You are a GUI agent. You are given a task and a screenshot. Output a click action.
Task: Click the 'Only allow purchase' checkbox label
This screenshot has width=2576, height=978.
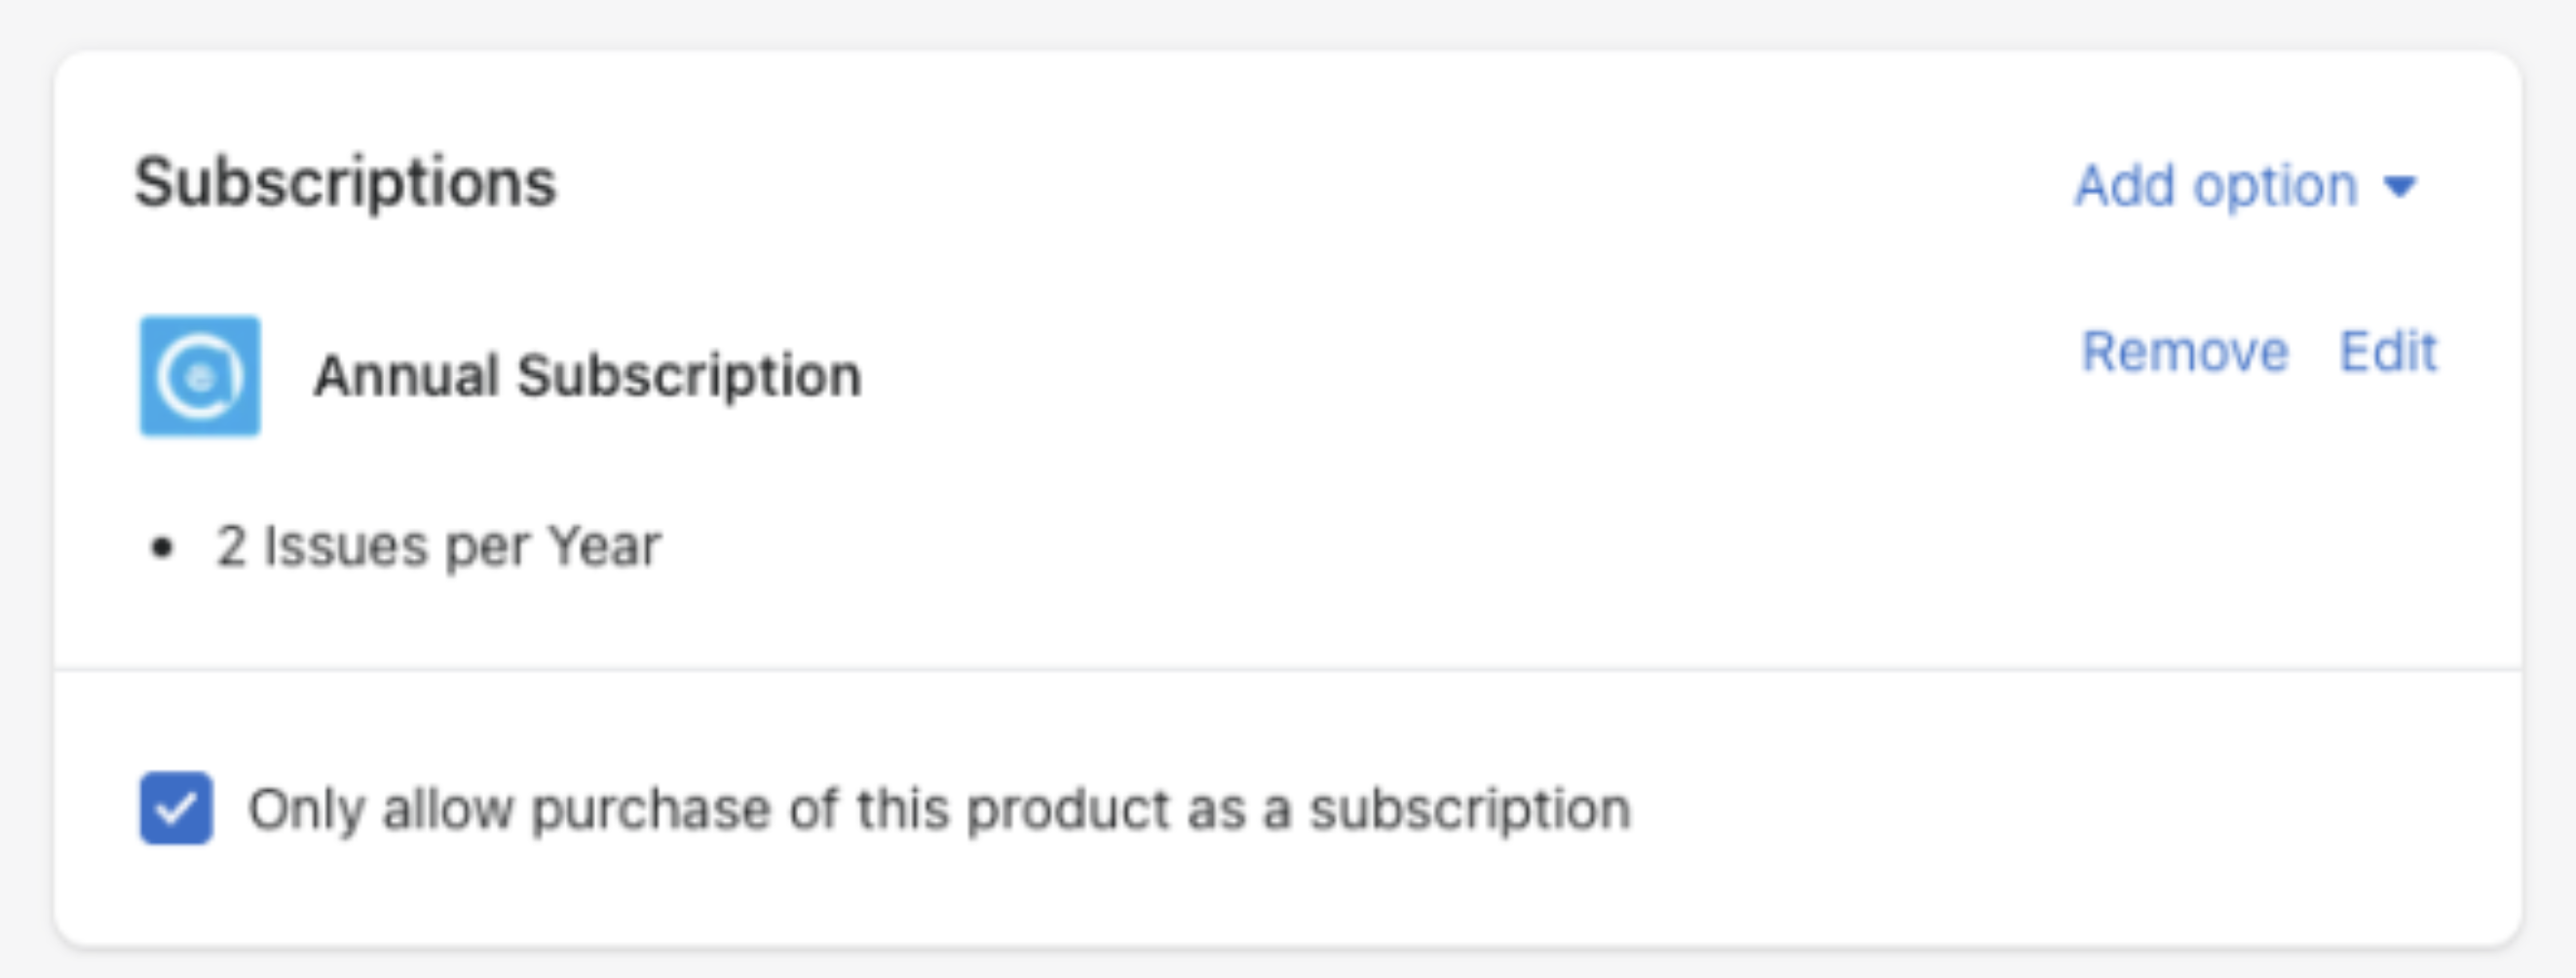tap(939, 809)
